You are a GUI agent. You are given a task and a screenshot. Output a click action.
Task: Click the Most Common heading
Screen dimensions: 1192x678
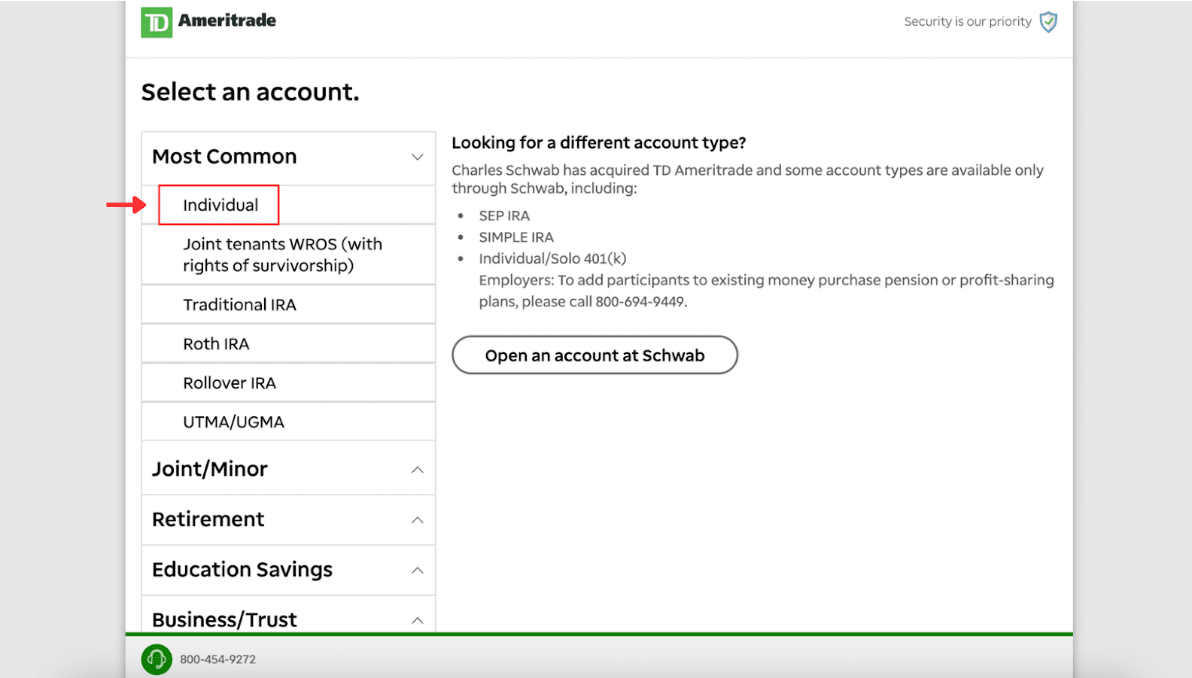pos(224,157)
